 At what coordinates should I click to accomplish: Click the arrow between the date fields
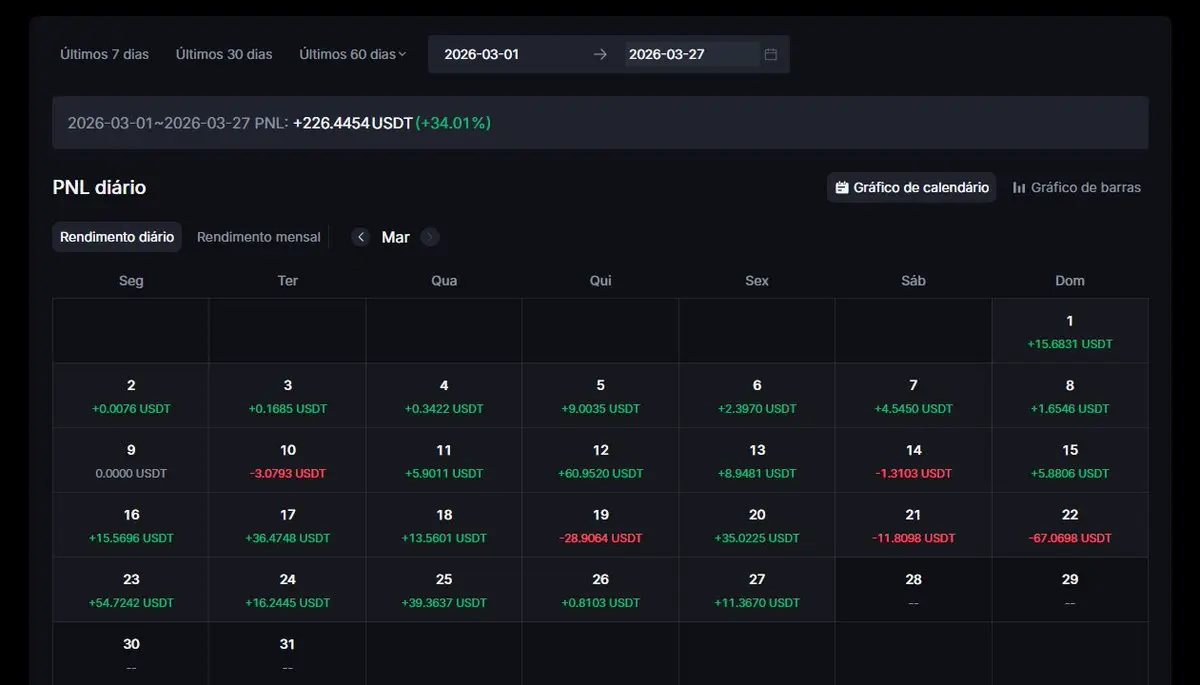click(600, 54)
